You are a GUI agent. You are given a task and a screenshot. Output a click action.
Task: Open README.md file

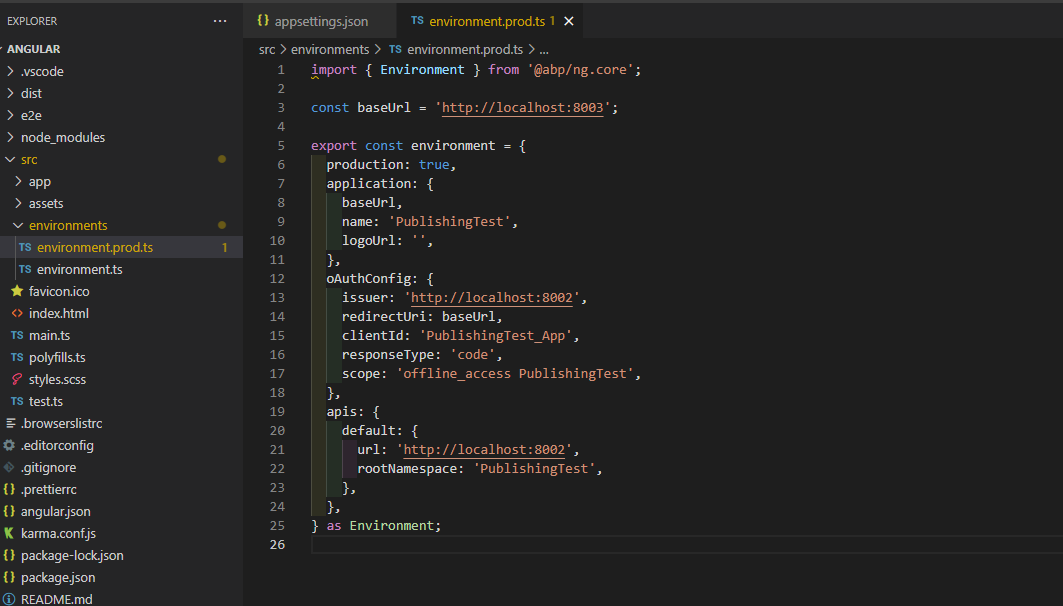[56, 599]
